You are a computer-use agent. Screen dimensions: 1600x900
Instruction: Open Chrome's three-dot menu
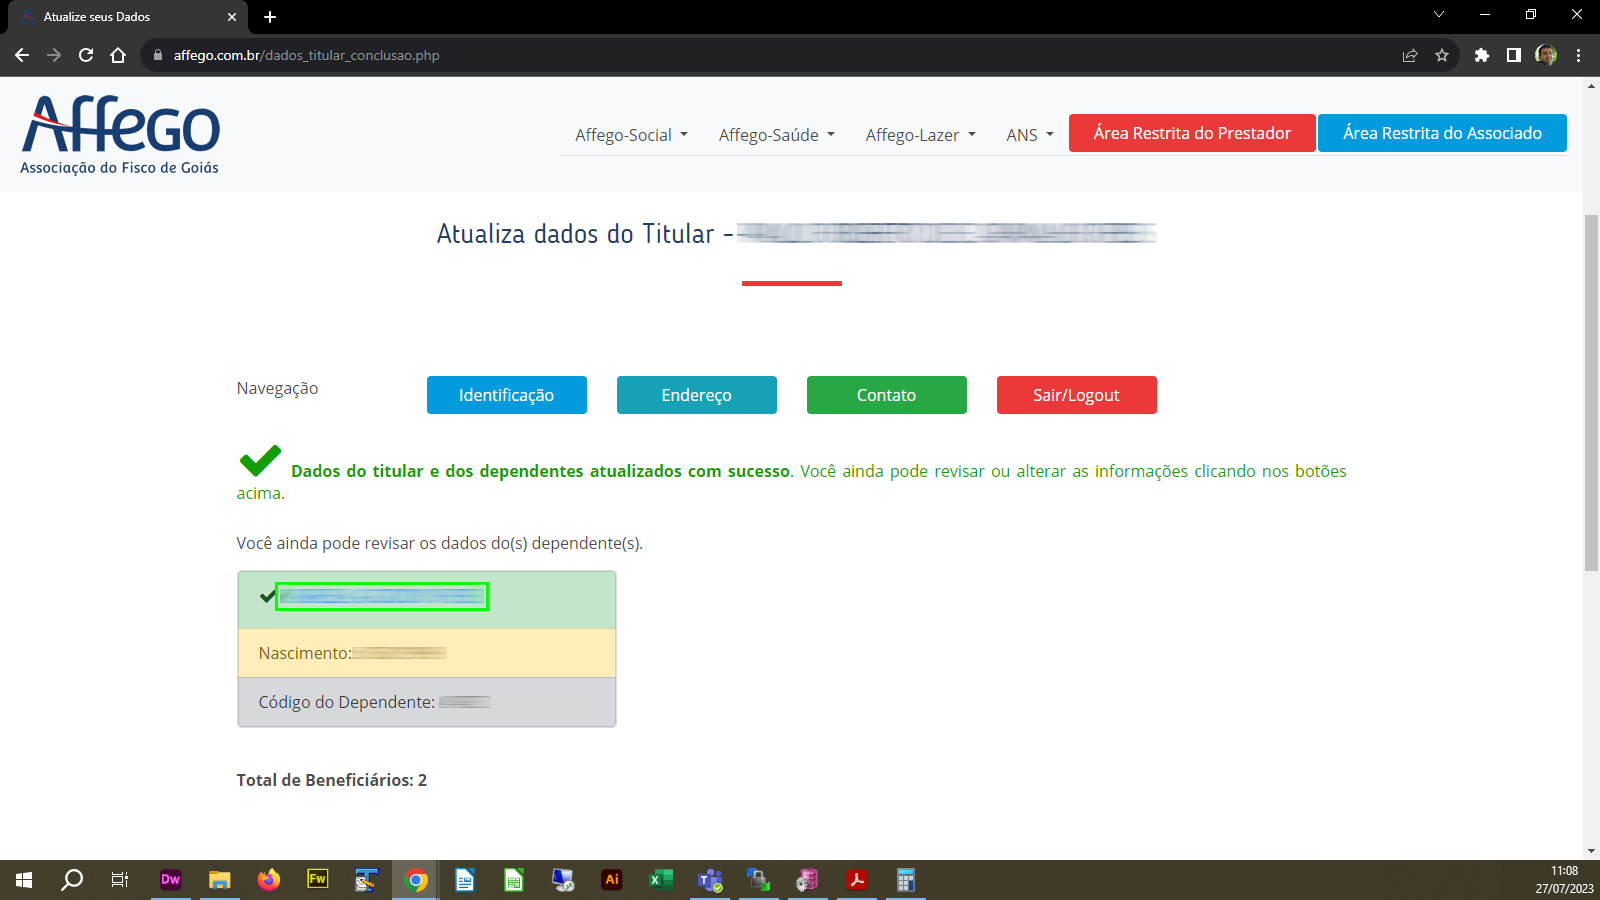1579,56
